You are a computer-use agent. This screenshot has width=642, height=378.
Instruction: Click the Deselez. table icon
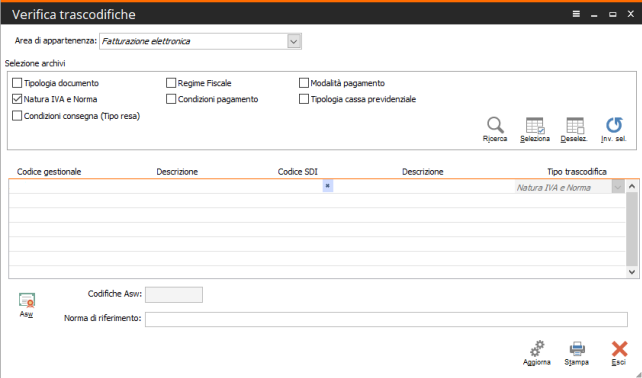tap(575, 125)
